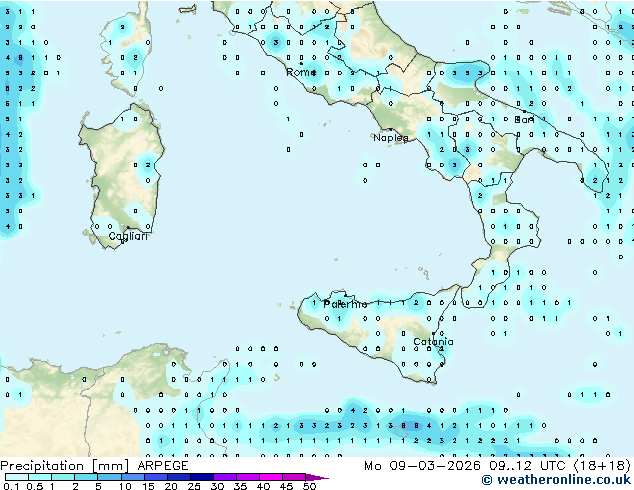Image resolution: width=634 pixels, height=490 pixels.
Task: Select the 45–50 mm legend swatch
Action: pos(294,477)
